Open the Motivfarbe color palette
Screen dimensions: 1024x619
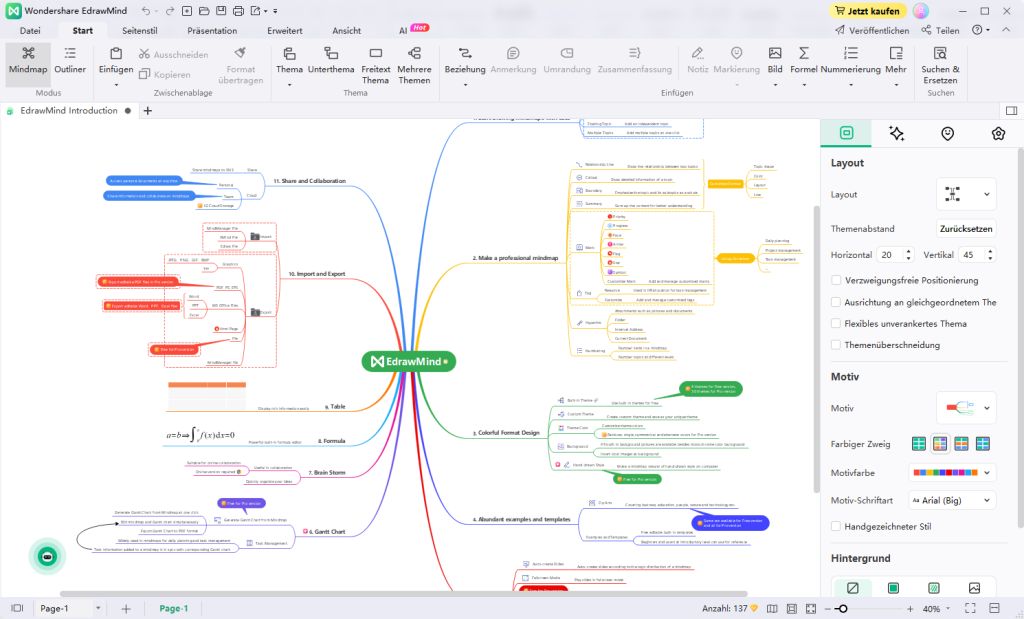pyautogui.click(x=951, y=471)
